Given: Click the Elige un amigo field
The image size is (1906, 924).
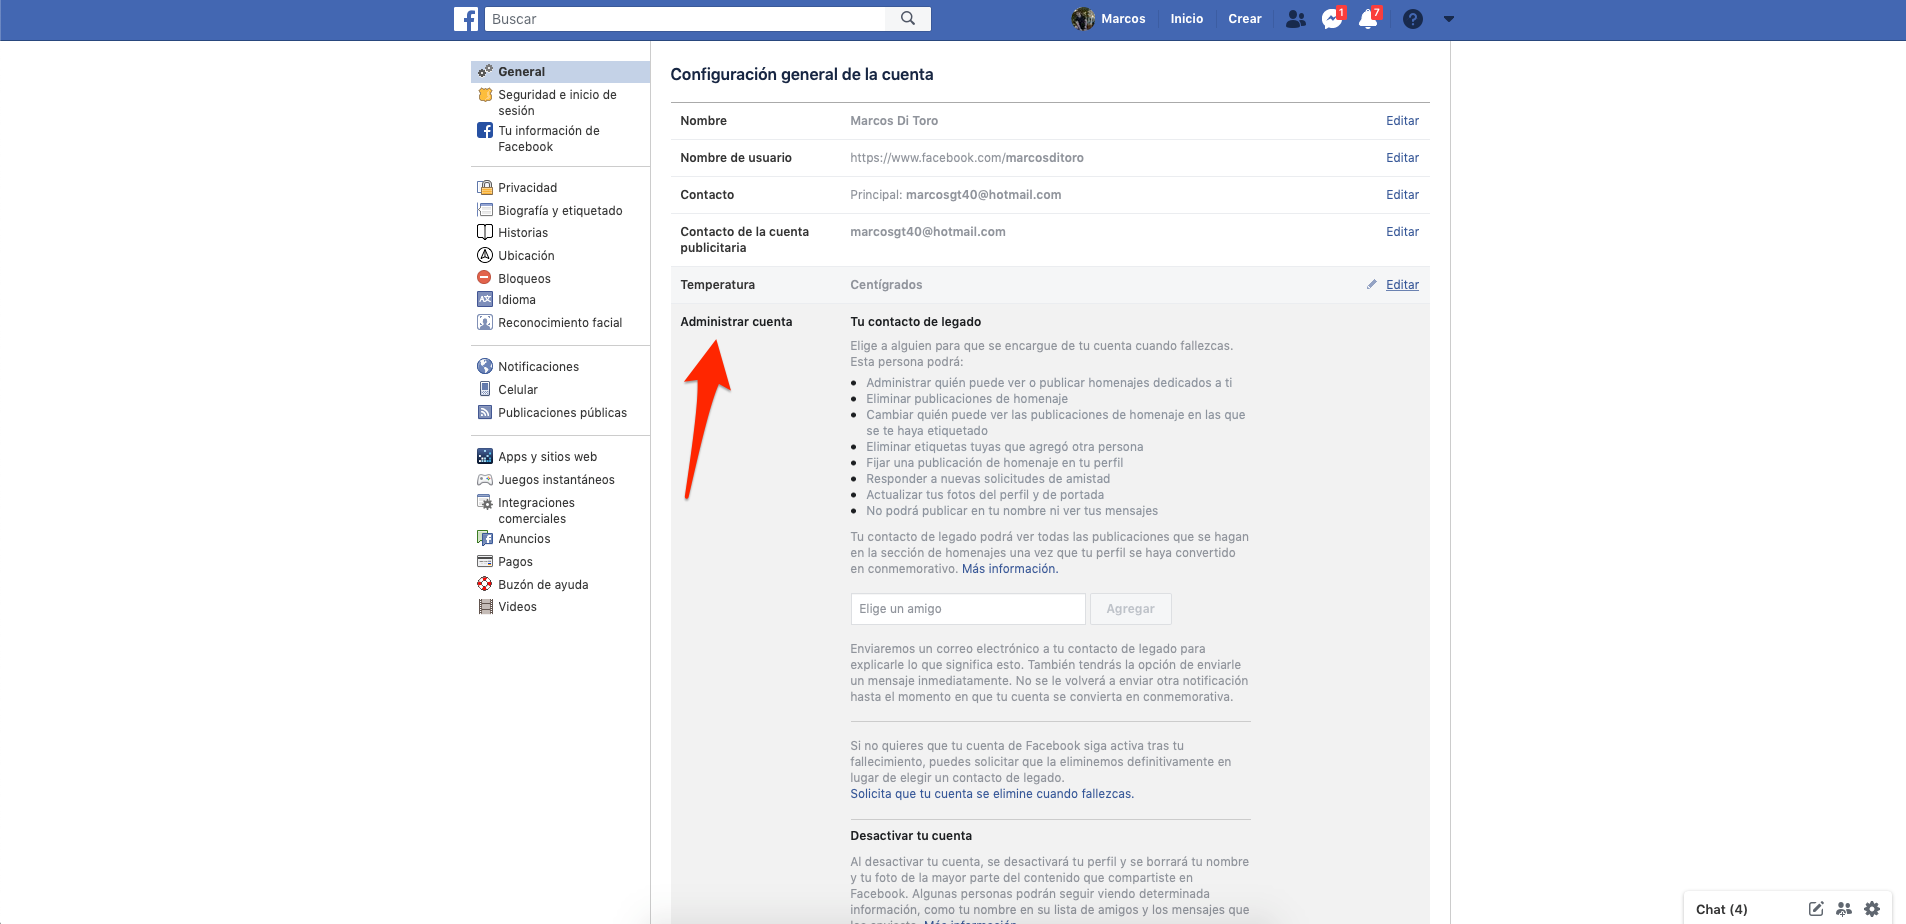Looking at the screenshot, I should pyautogui.click(x=967, y=609).
